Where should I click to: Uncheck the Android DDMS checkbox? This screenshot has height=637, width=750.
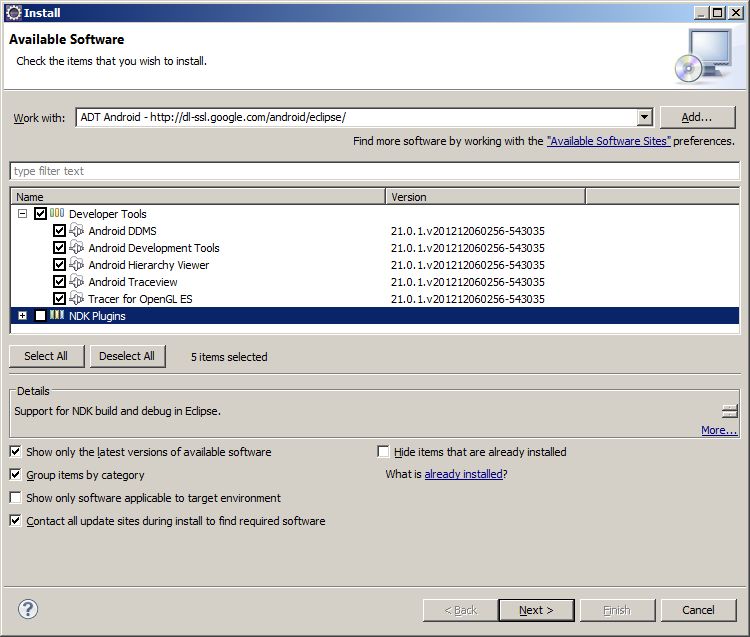[59, 231]
